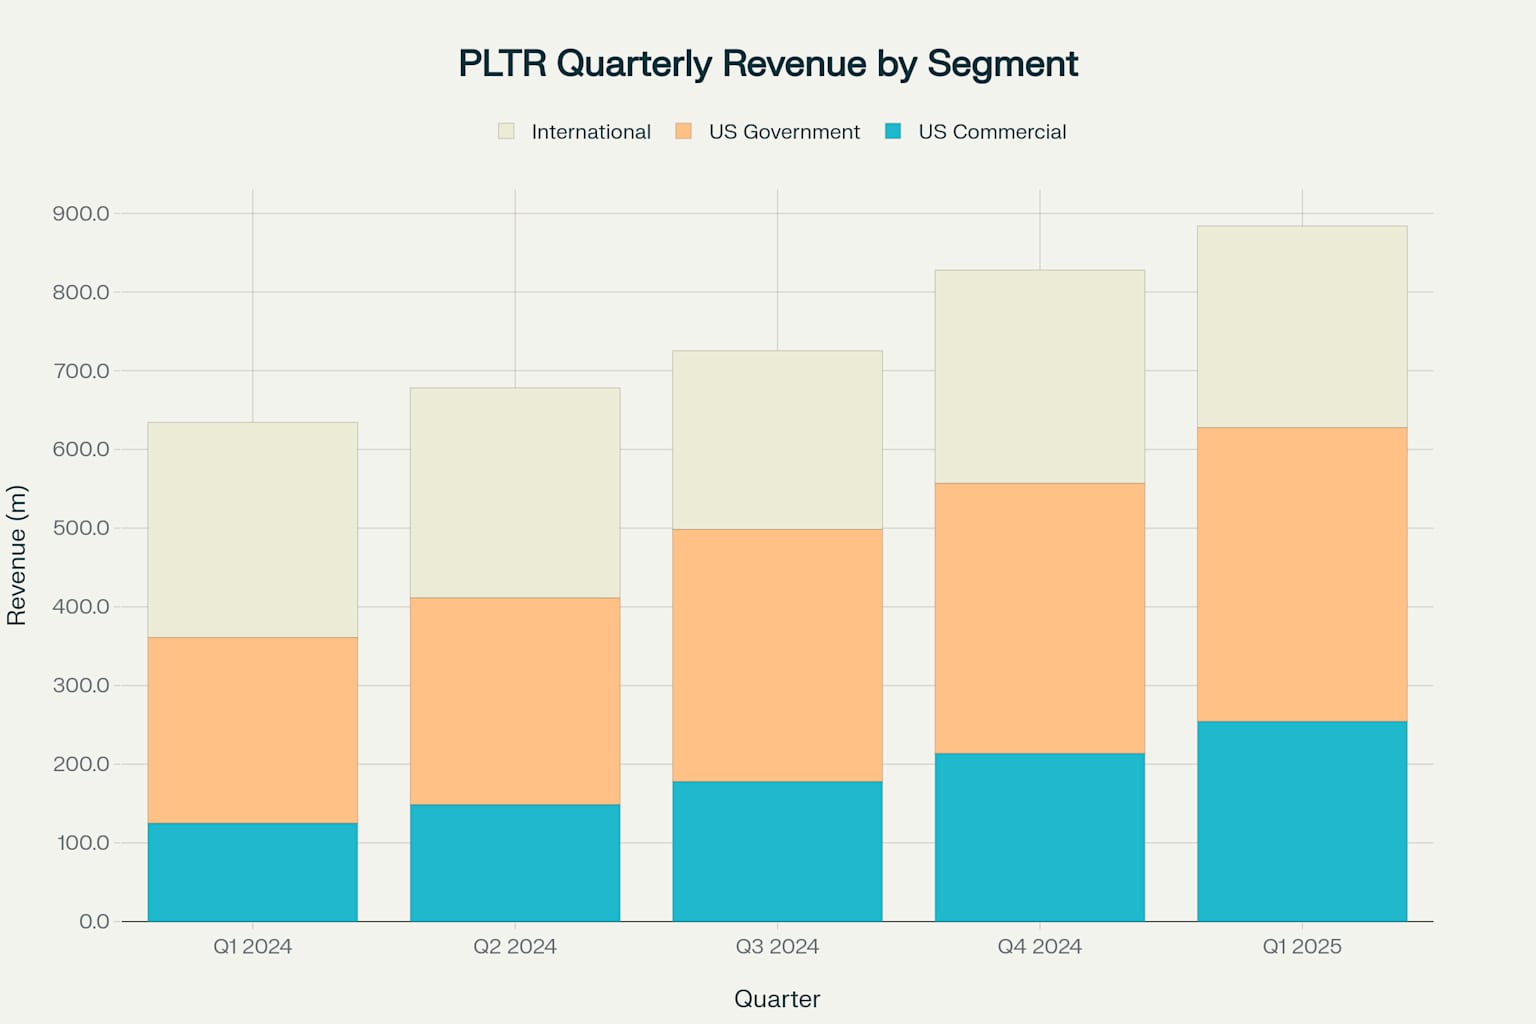Toggle the US Government legend label

[784, 132]
